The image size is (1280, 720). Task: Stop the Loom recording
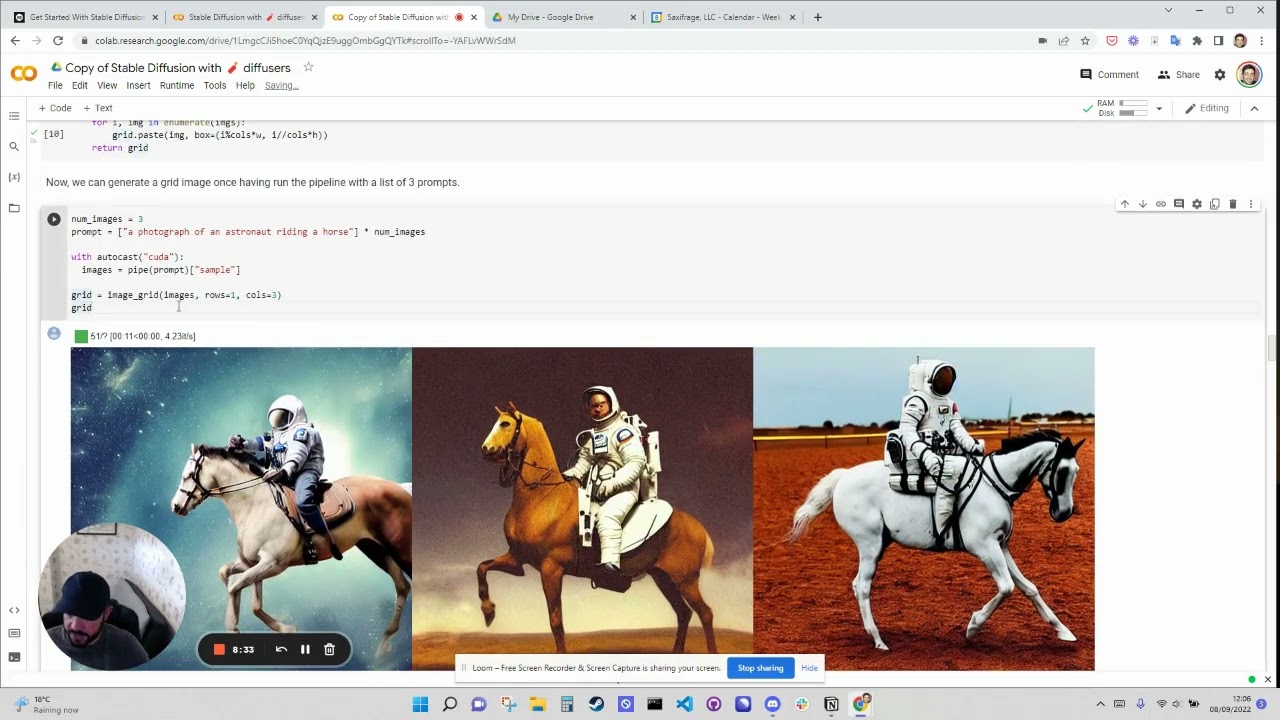[x=219, y=650]
